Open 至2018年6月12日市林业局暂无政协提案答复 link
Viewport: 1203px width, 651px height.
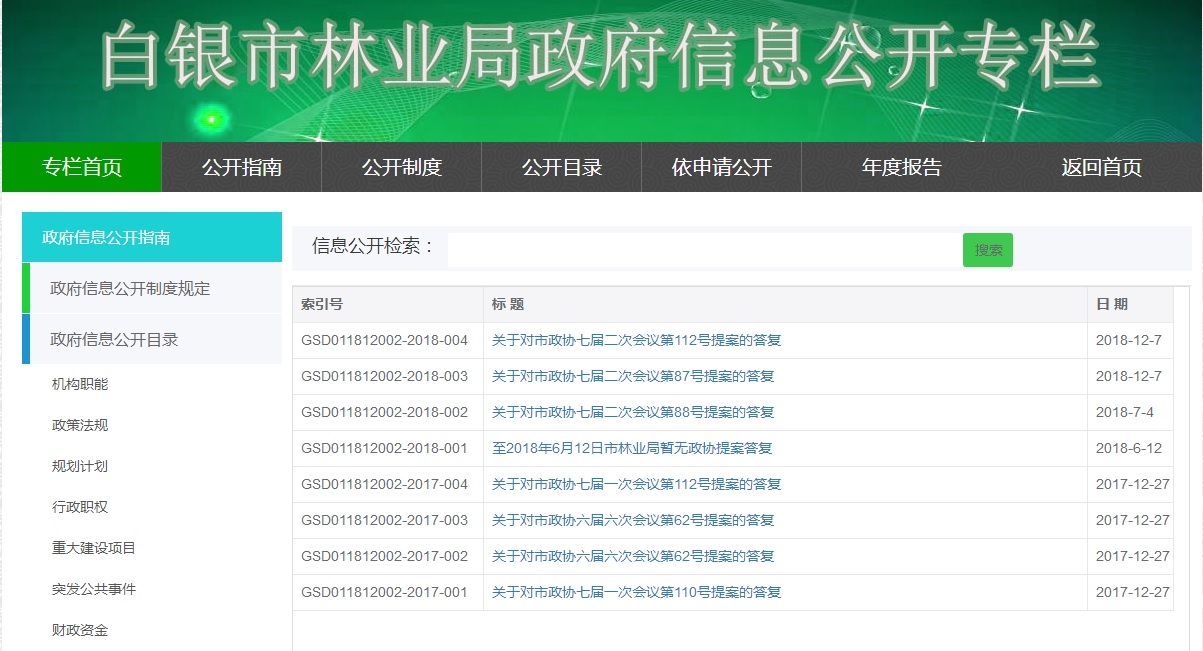[632, 448]
